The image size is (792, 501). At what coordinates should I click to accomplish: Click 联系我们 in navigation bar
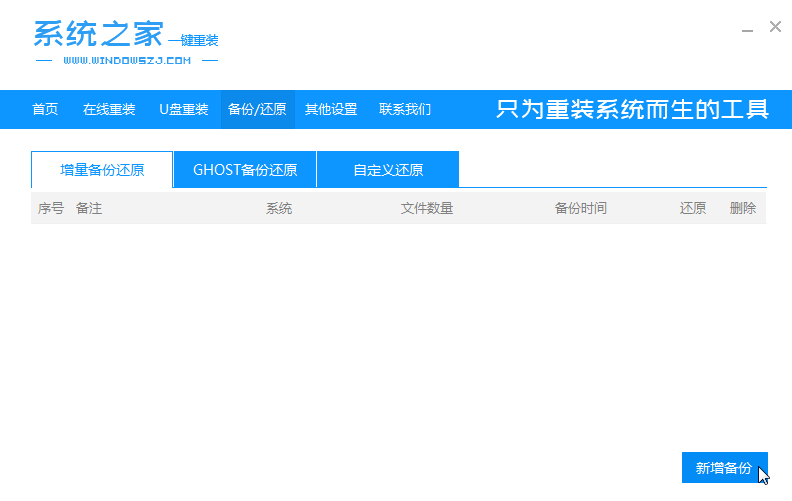[x=405, y=109]
